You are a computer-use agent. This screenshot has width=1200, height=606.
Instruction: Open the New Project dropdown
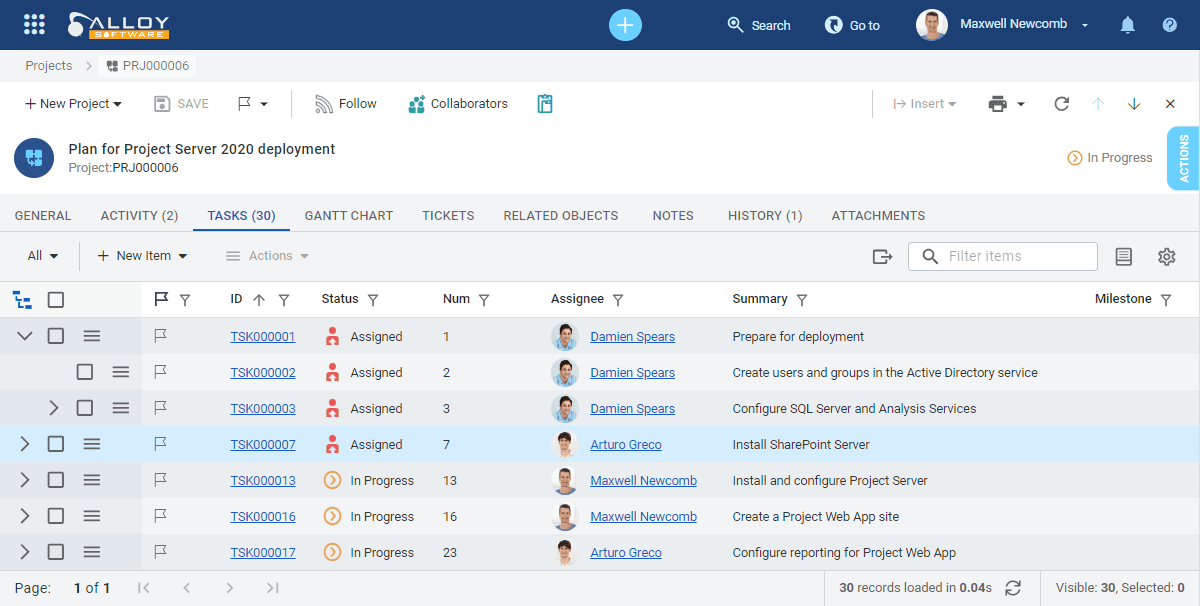click(73, 104)
